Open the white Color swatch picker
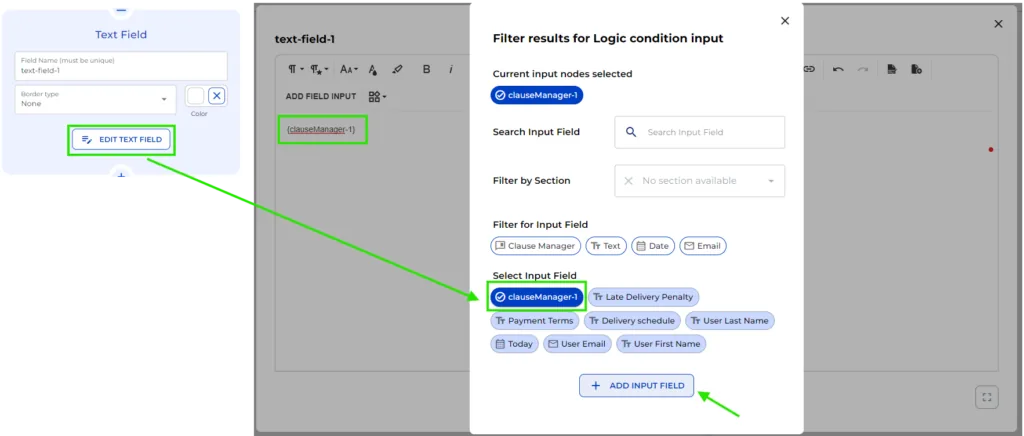1024x436 pixels. [195, 96]
